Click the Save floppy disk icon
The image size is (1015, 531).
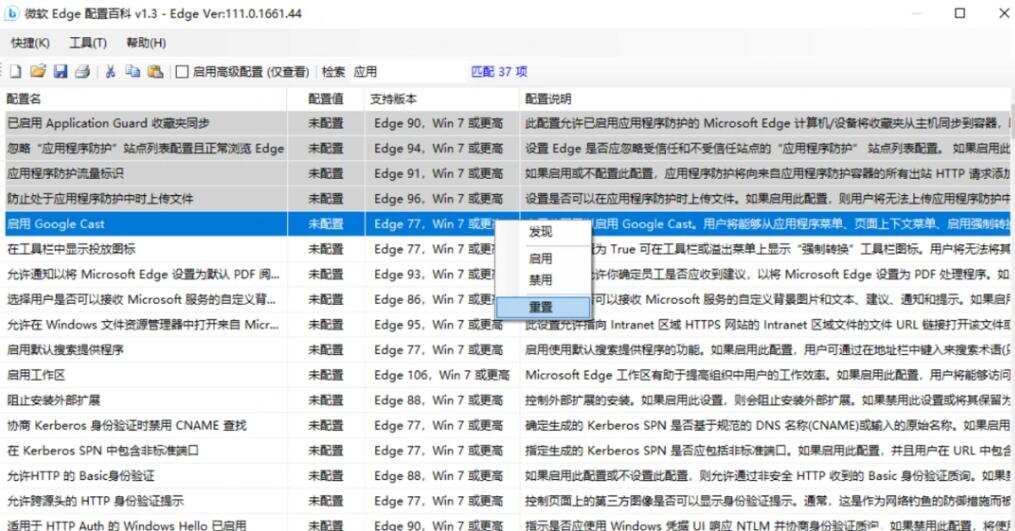pyautogui.click(x=60, y=71)
